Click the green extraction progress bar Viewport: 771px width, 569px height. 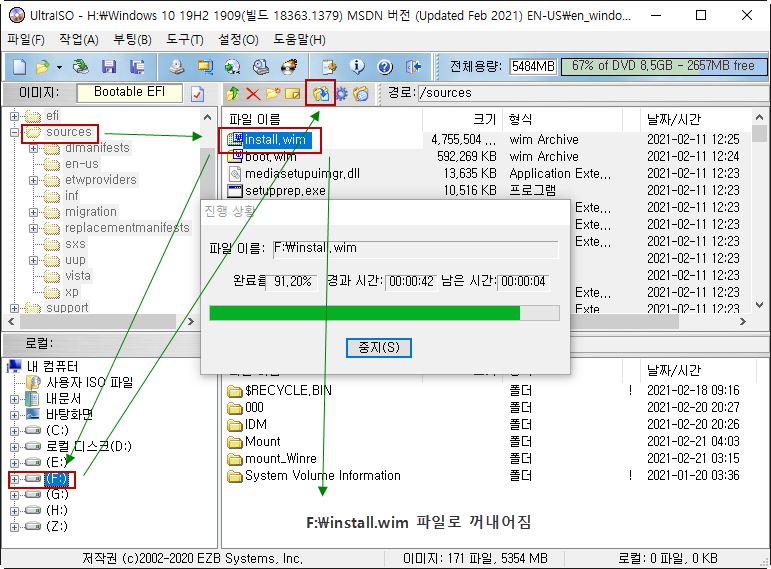(384, 313)
